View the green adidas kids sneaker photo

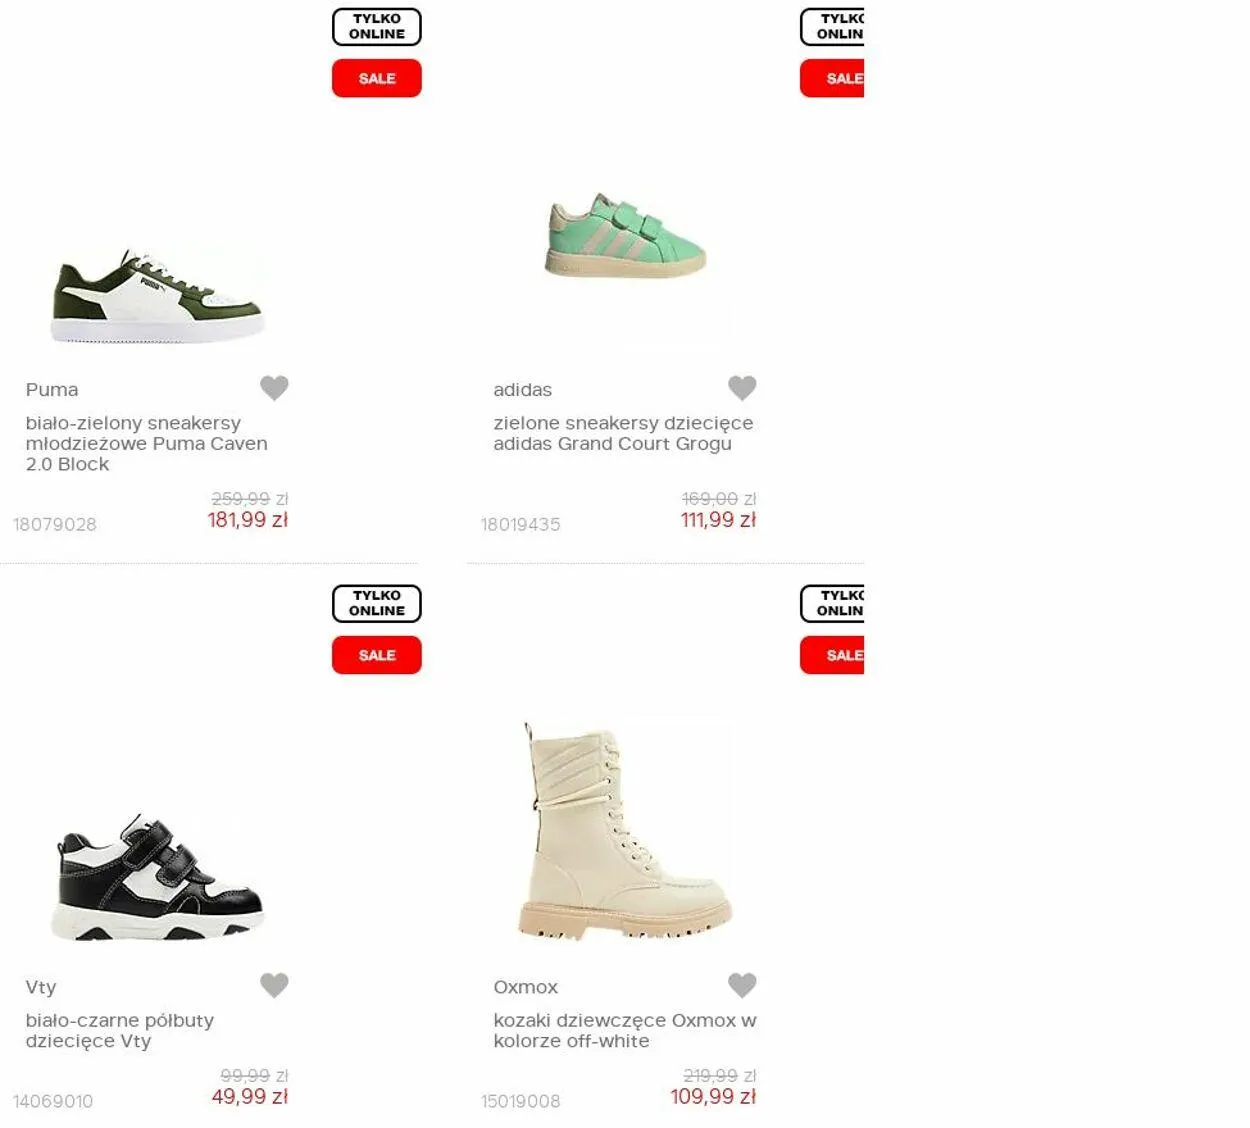coord(625,236)
